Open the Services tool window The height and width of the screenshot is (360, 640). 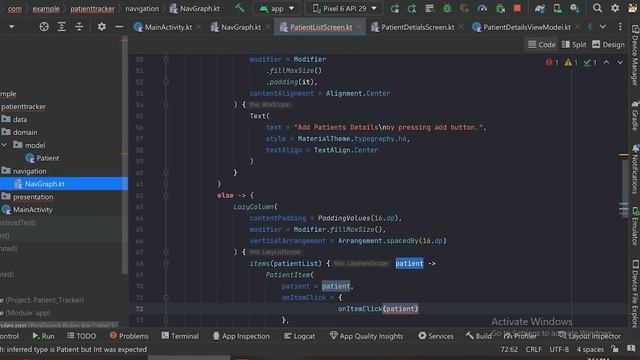click(436, 336)
